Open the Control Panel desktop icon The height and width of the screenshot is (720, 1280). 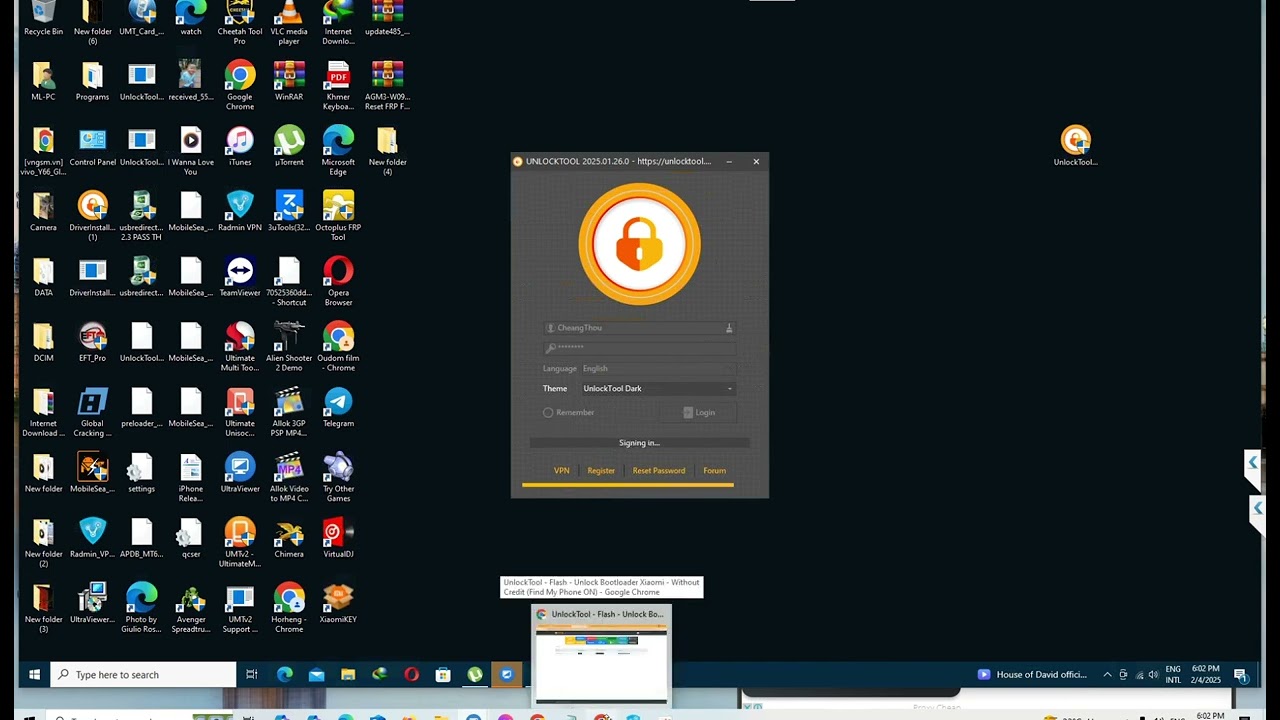tap(92, 146)
